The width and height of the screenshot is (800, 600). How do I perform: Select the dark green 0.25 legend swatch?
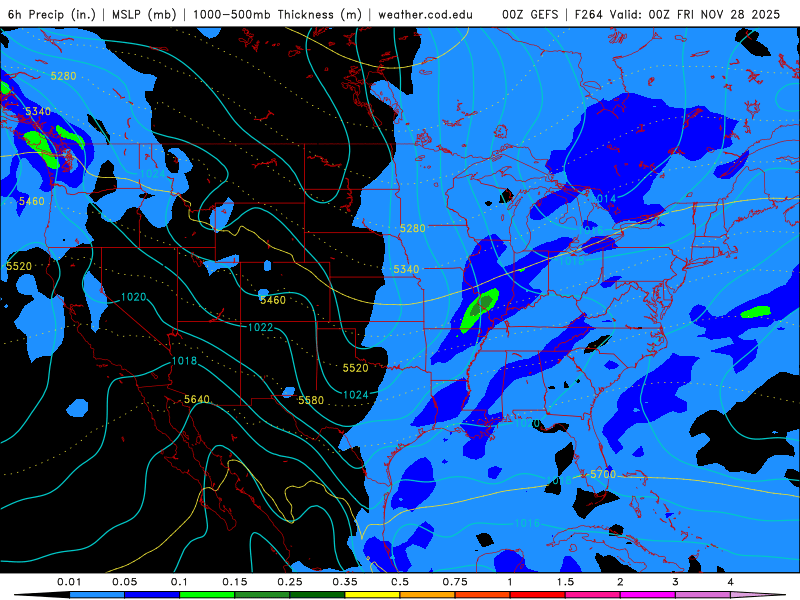point(317,595)
